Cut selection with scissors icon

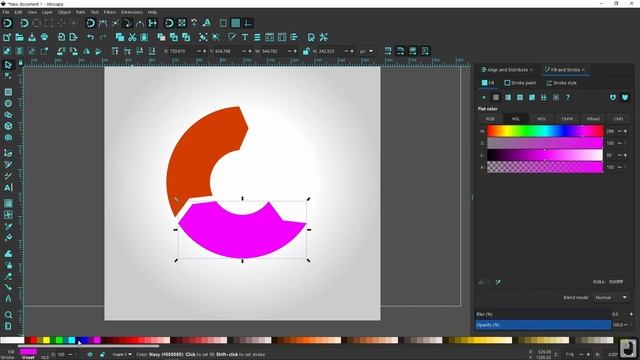point(132,37)
